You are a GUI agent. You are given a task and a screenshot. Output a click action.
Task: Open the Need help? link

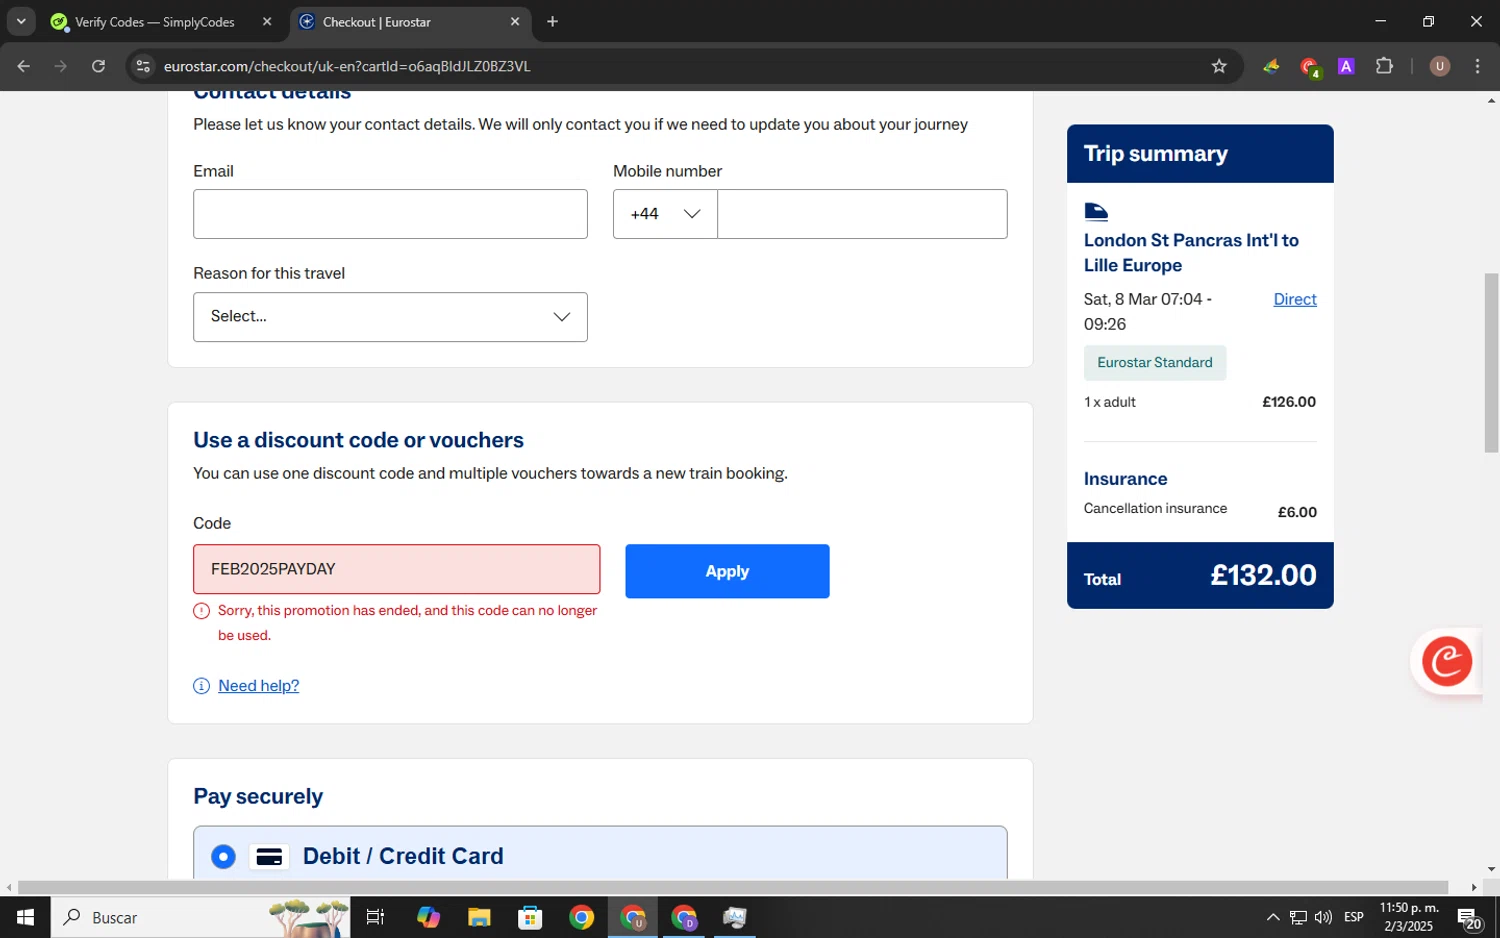pyautogui.click(x=258, y=686)
